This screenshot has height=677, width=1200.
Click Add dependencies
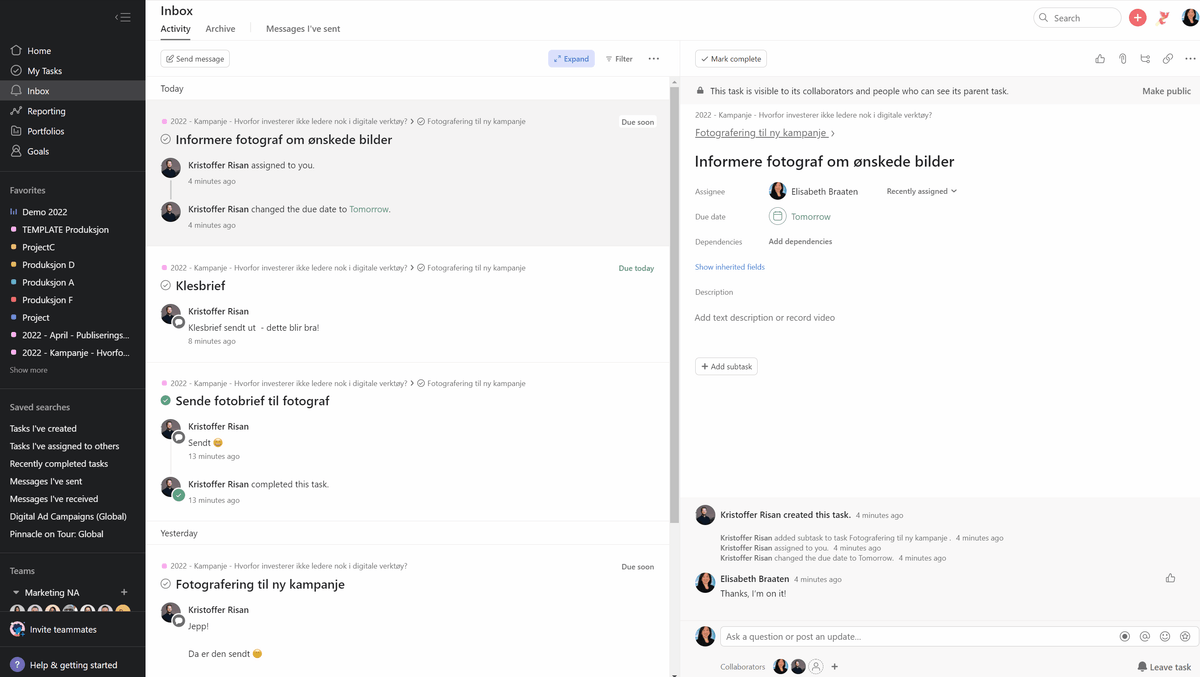click(x=800, y=242)
